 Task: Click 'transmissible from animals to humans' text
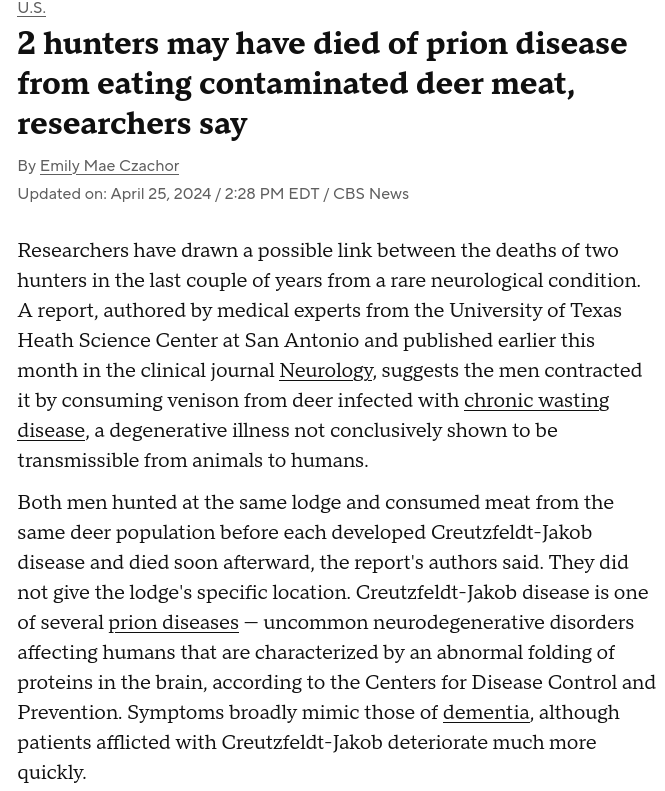[191, 461]
